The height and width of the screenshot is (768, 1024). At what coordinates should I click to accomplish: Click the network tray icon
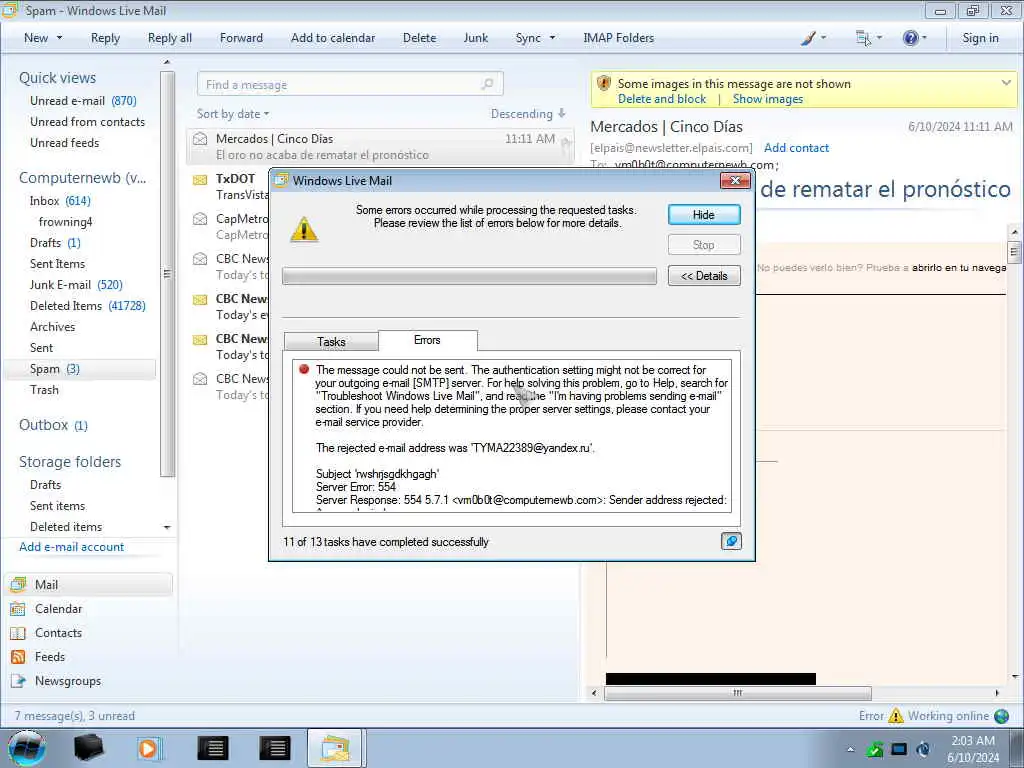point(899,749)
